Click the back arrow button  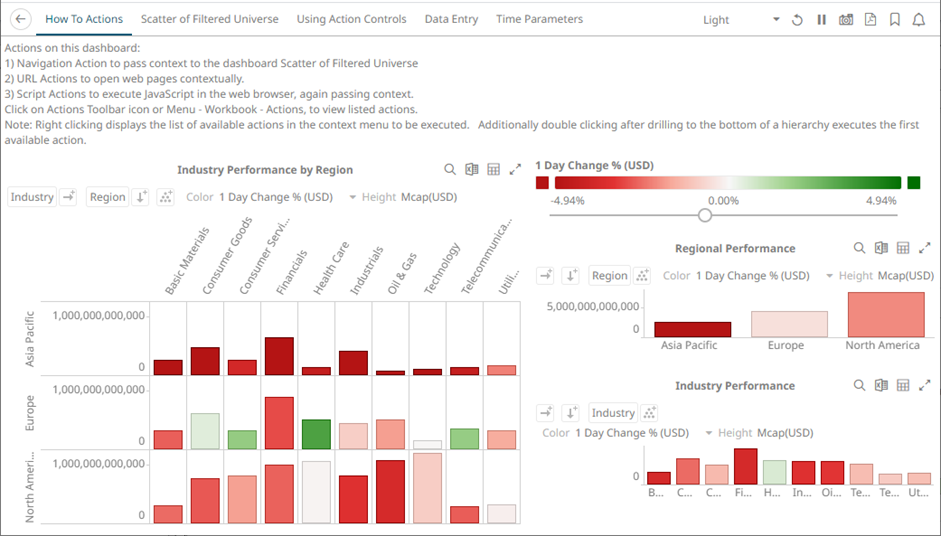22,20
